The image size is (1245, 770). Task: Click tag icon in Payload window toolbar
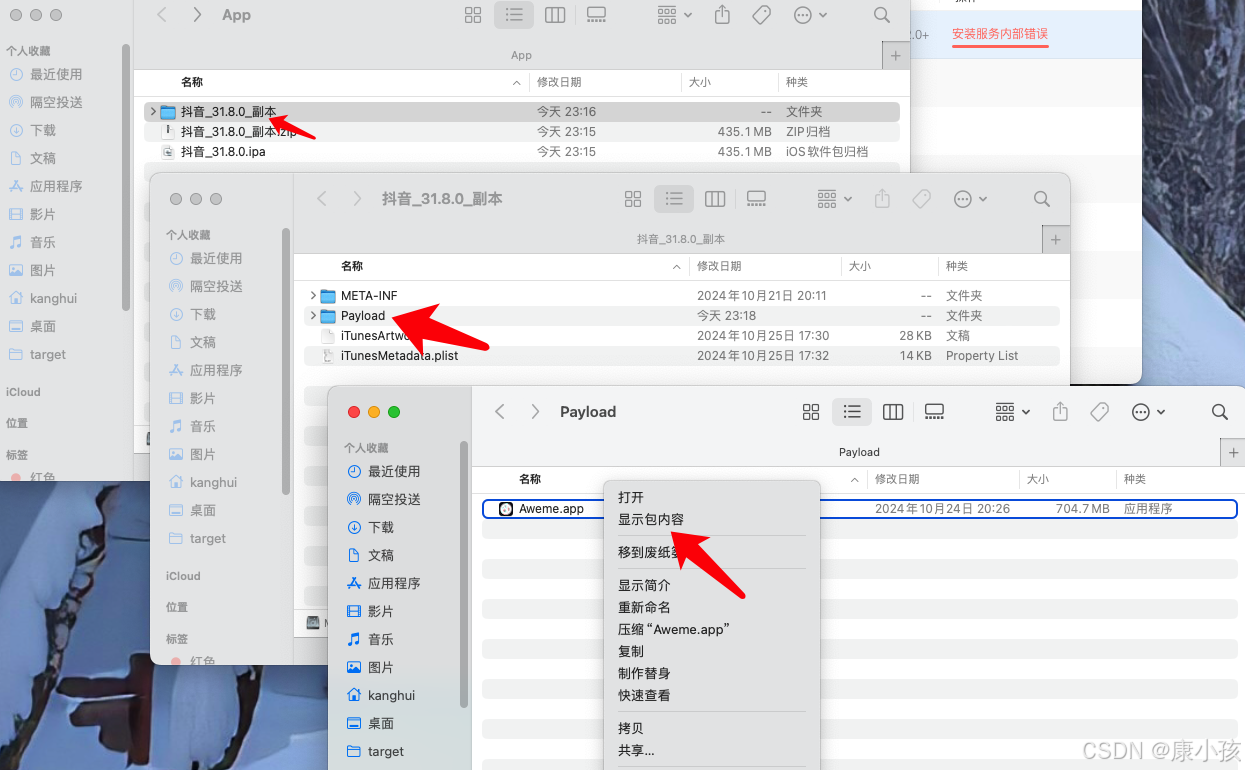click(1100, 412)
